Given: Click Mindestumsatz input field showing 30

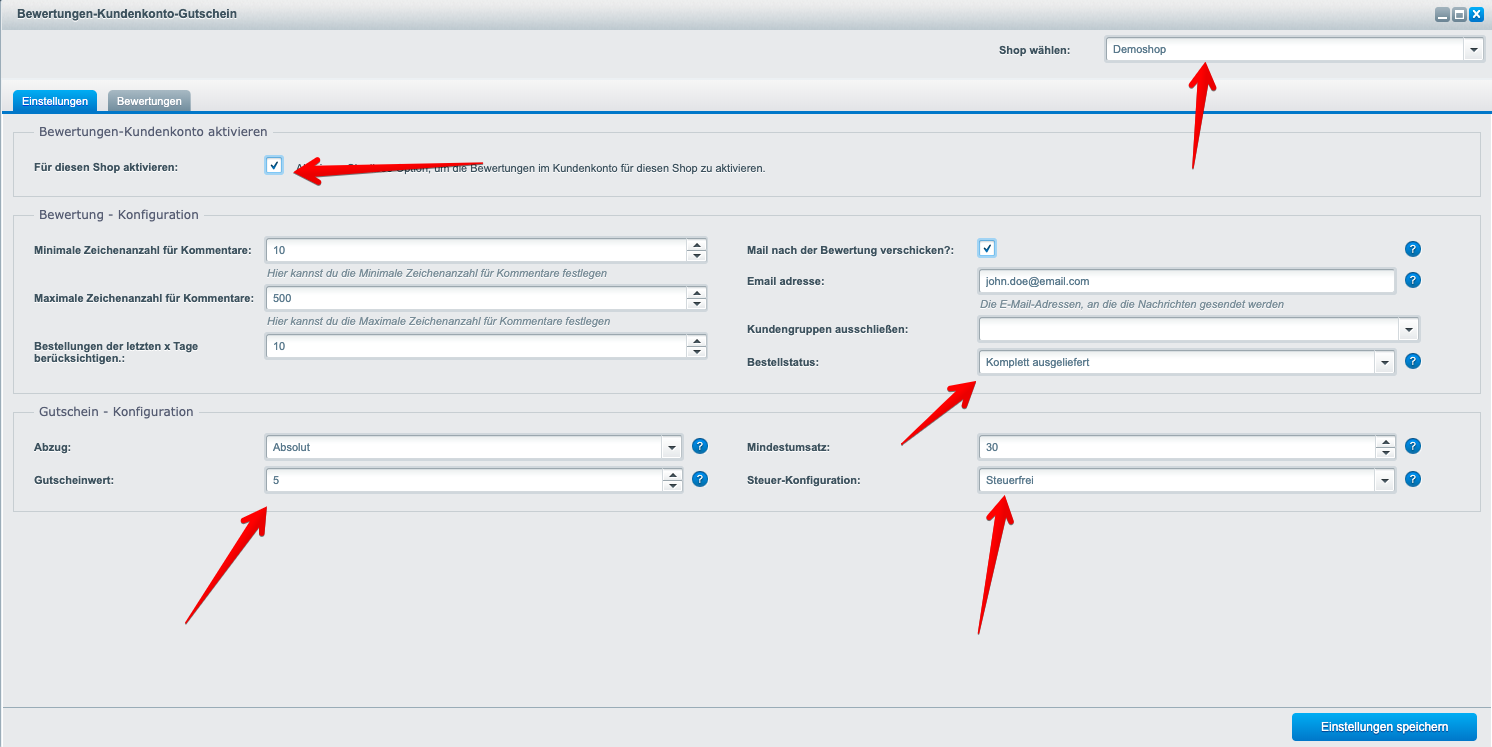Looking at the screenshot, I should (x=1178, y=447).
